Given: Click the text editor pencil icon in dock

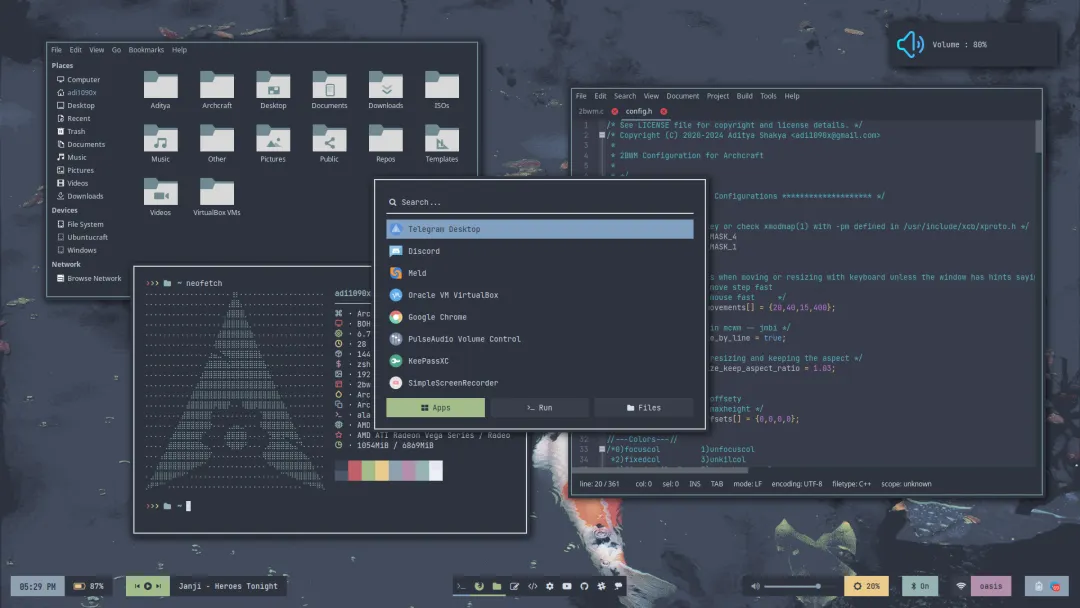Looking at the screenshot, I should click(x=514, y=586).
